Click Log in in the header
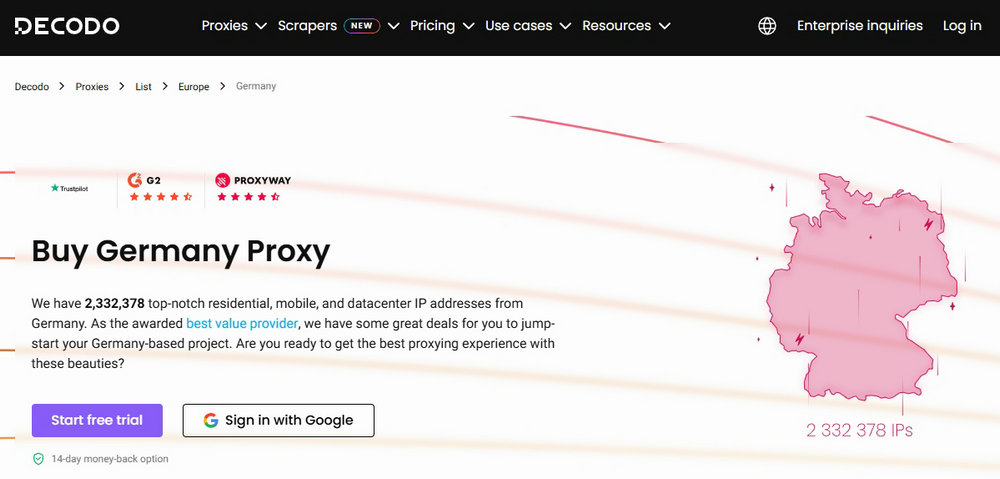 tap(962, 26)
